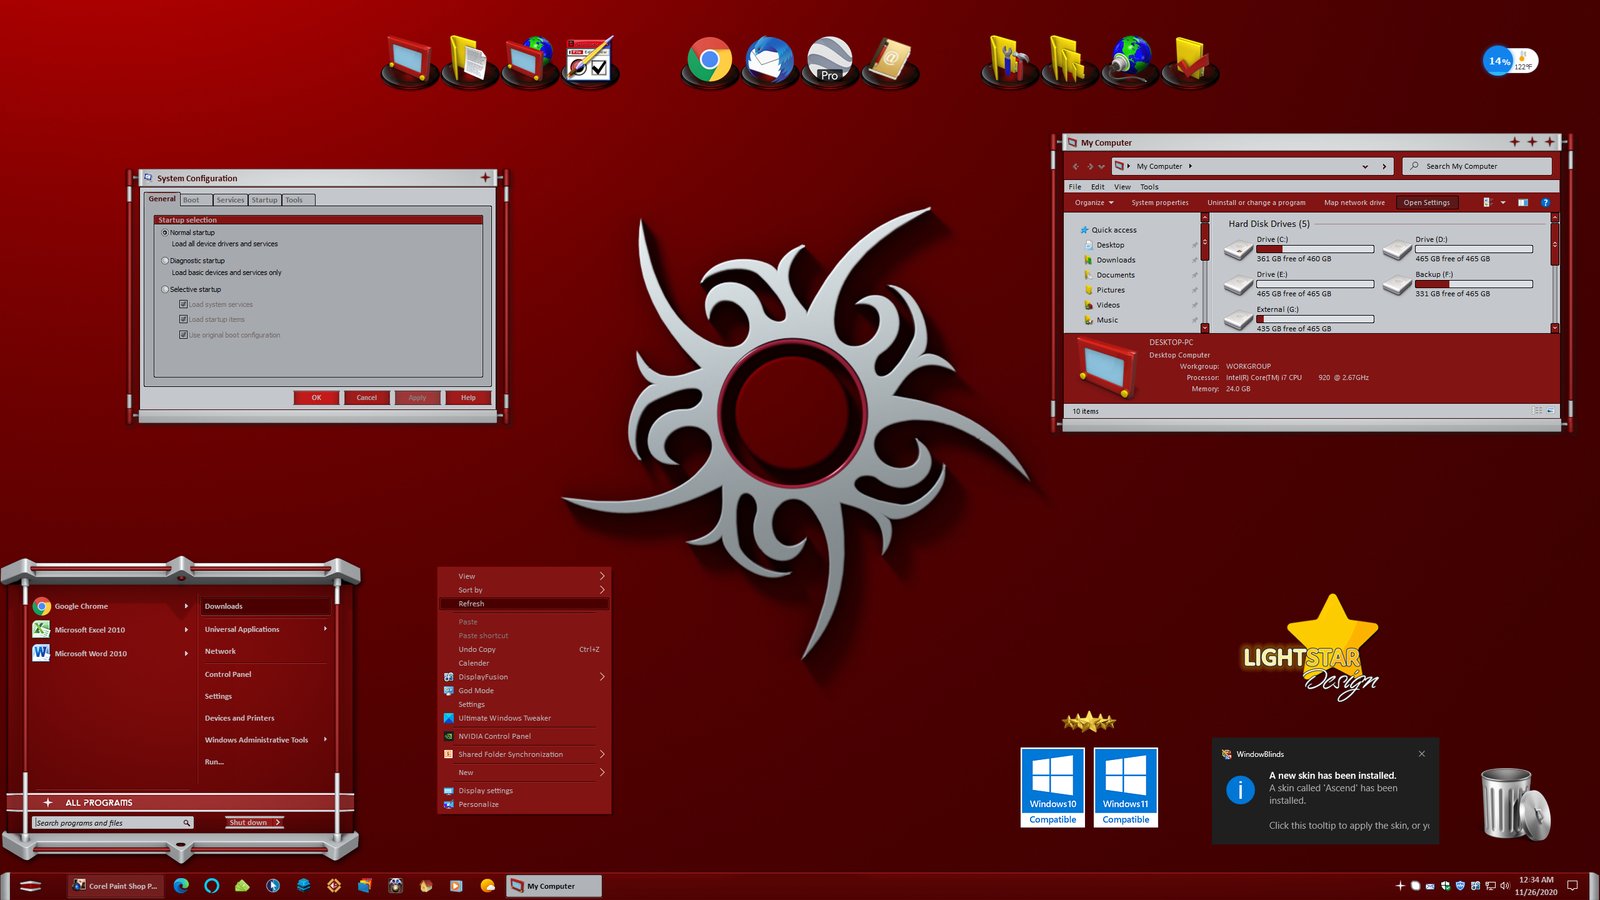Click the External (G:) disk icon
The height and width of the screenshot is (900, 1600).
pyautogui.click(x=1238, y=319)
